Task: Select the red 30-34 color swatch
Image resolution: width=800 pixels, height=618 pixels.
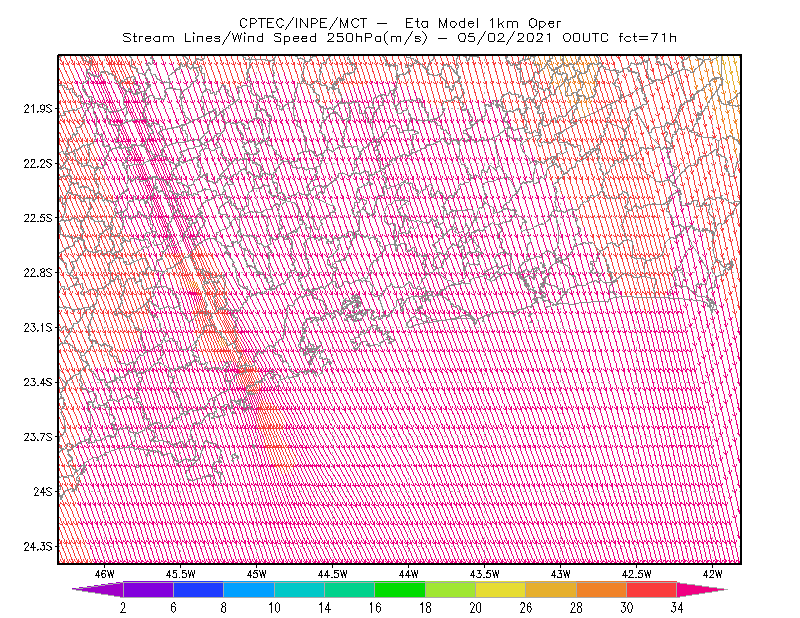Action: [652, 589]
